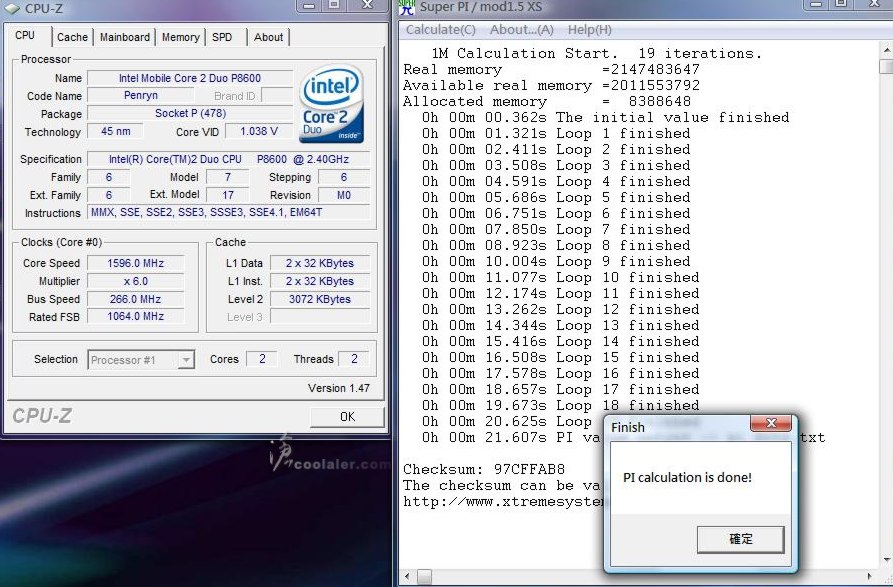The image size is (893, 587).
Task: Click the Model value 7 field
Action: (228, 177)
